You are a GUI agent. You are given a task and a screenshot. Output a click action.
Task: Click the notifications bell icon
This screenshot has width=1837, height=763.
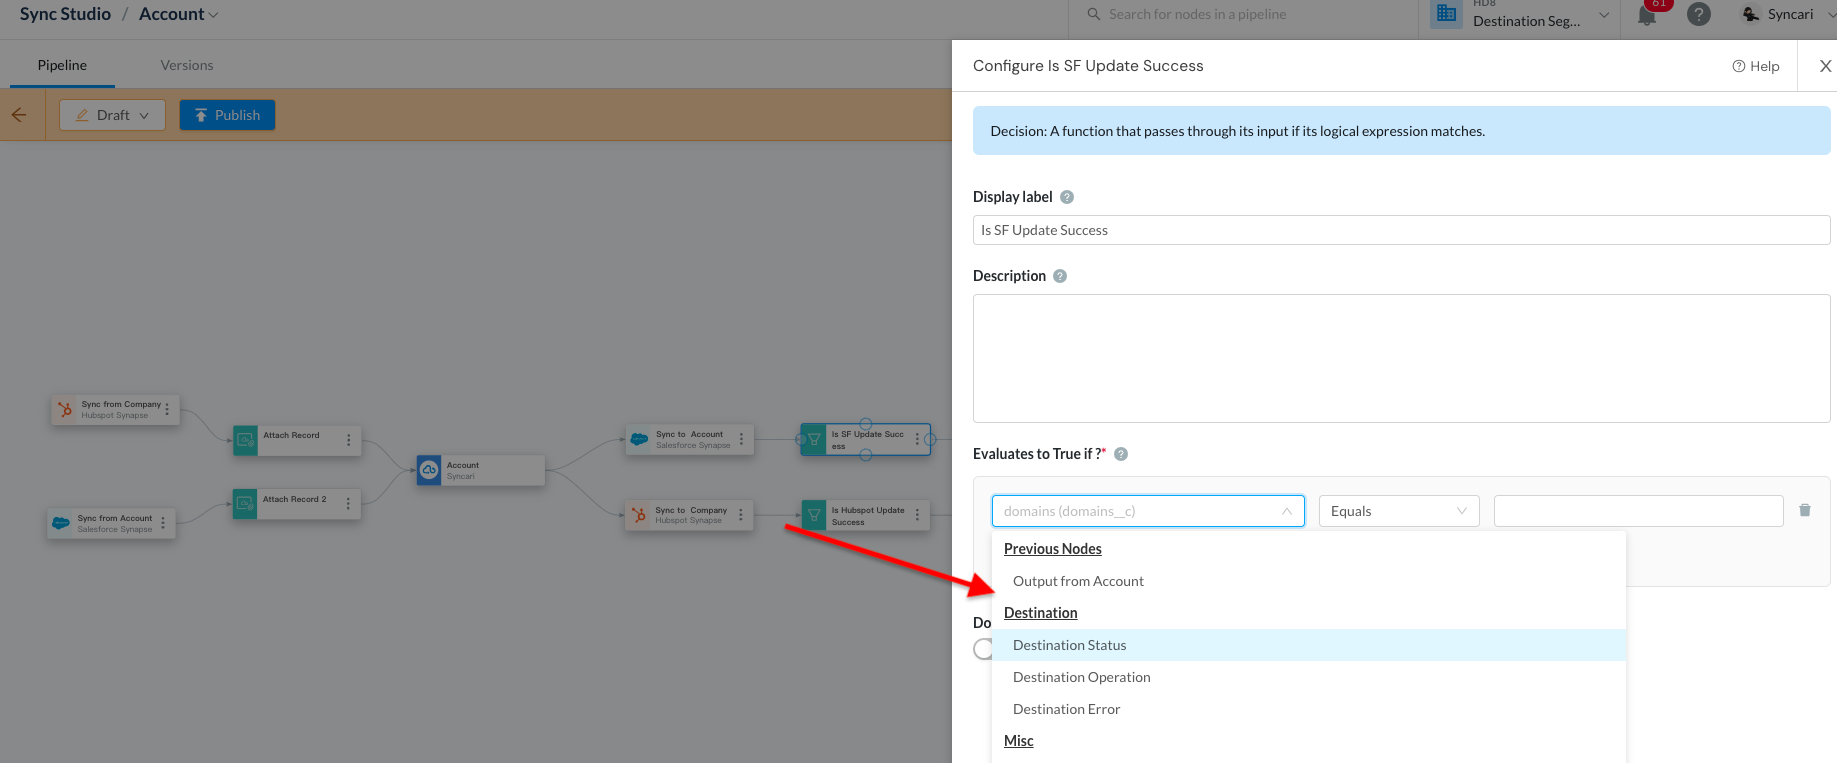tap(1647, 16)
